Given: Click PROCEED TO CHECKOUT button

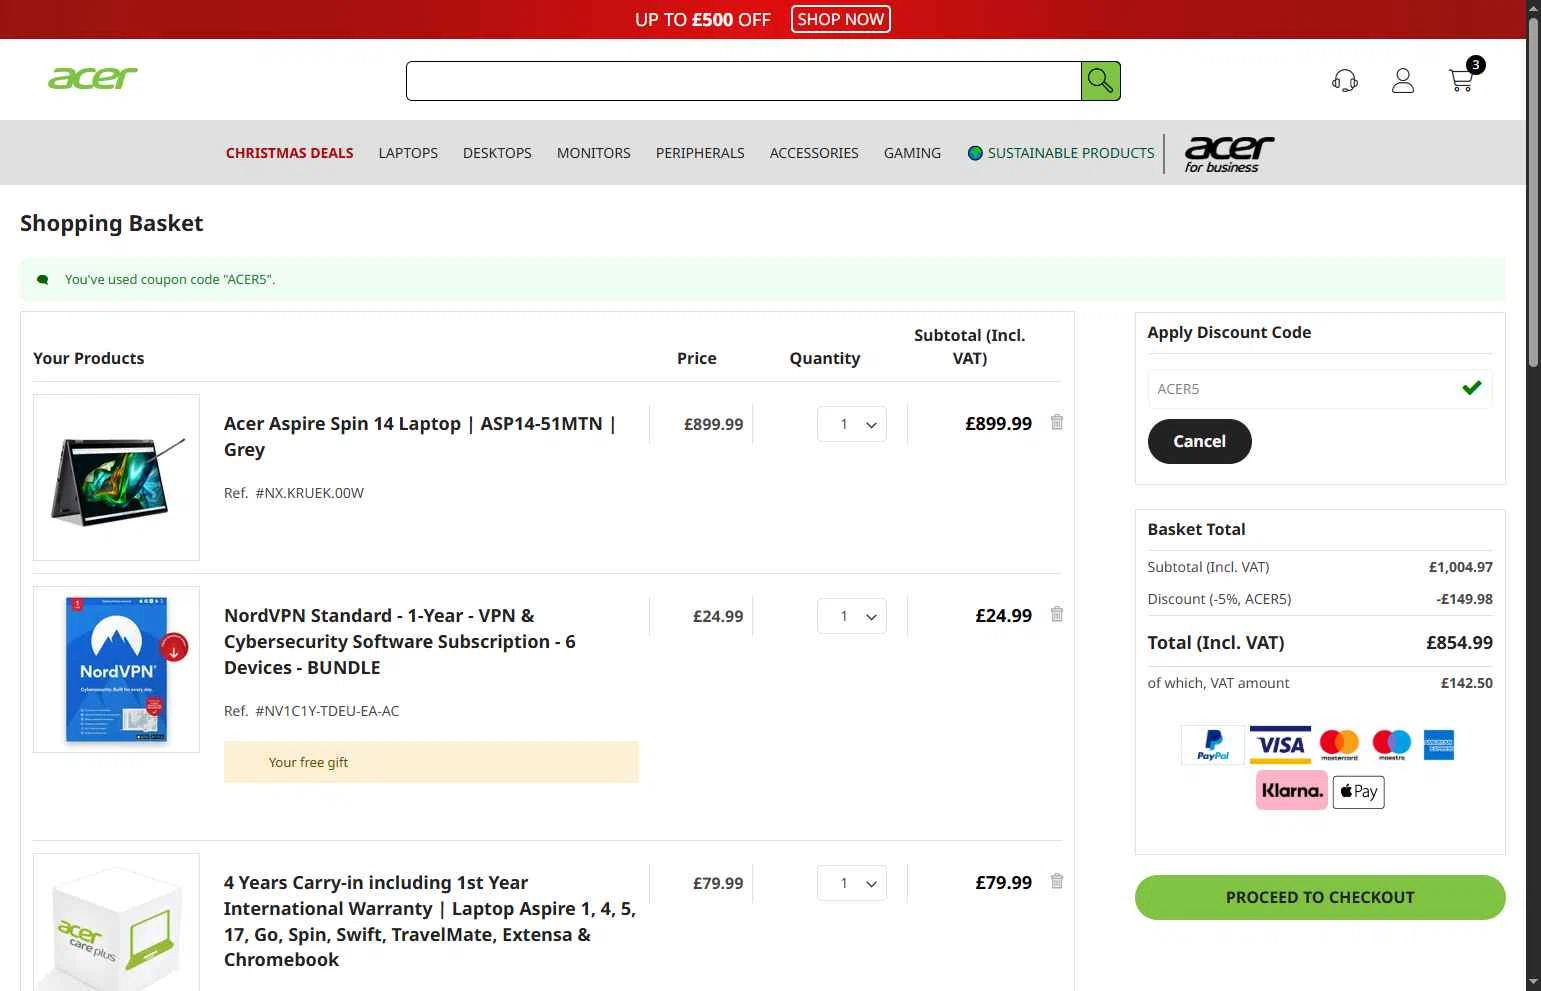Looking at the screenshot, I should coord(1320,897).
